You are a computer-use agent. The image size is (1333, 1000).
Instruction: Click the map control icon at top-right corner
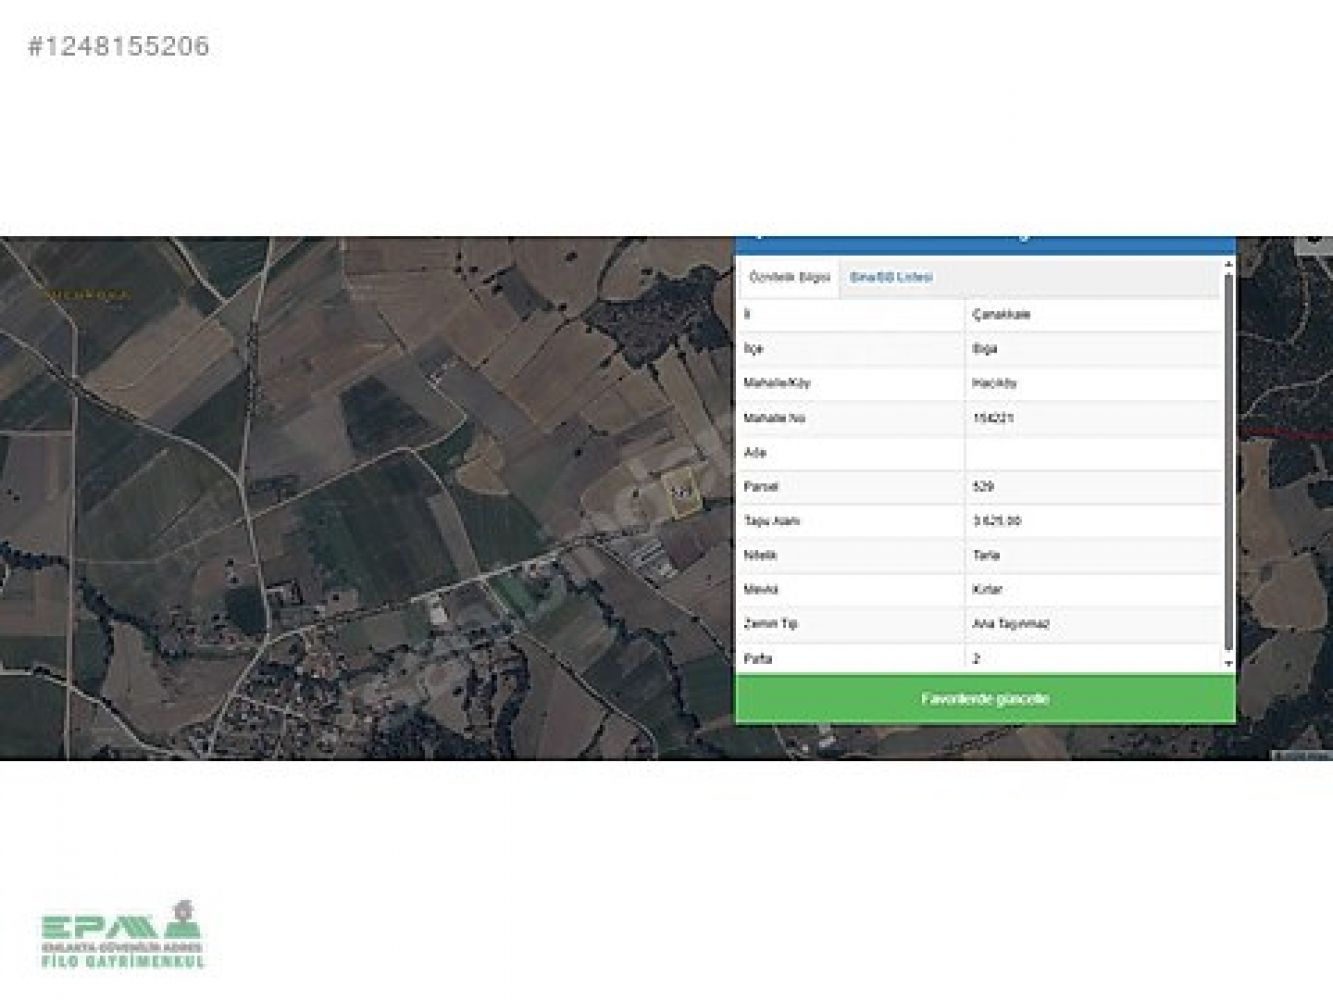[1314, 244]
